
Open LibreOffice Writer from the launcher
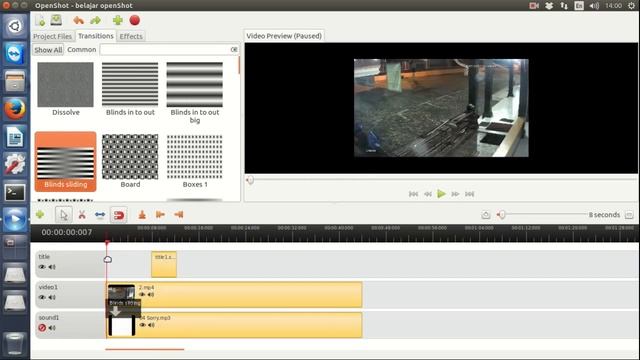tap(15, 137)
